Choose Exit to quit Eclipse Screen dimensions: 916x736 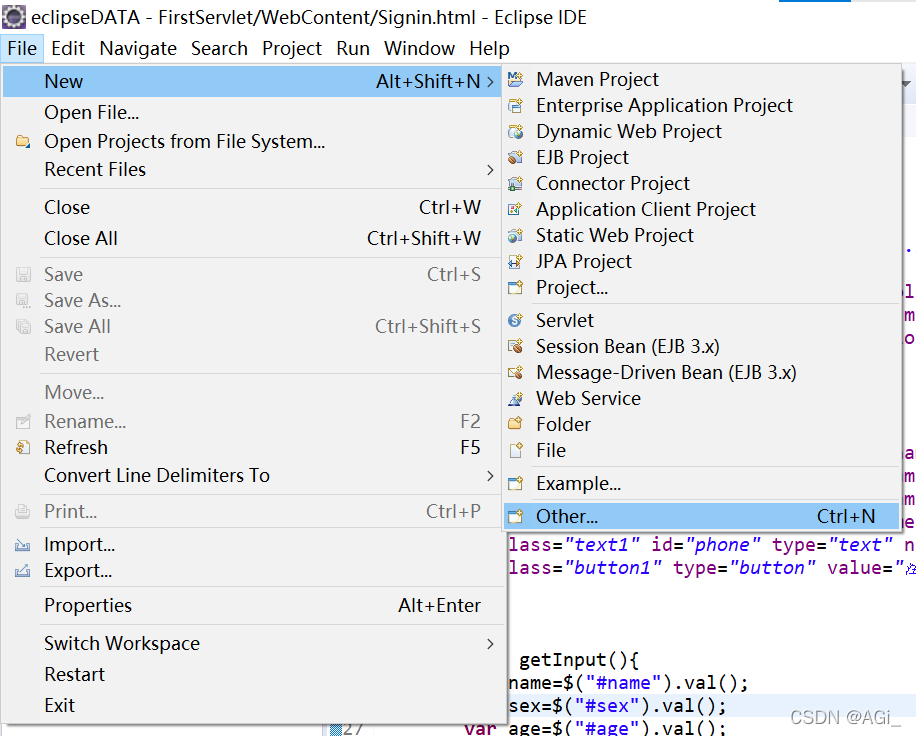[x=252, y=706]
